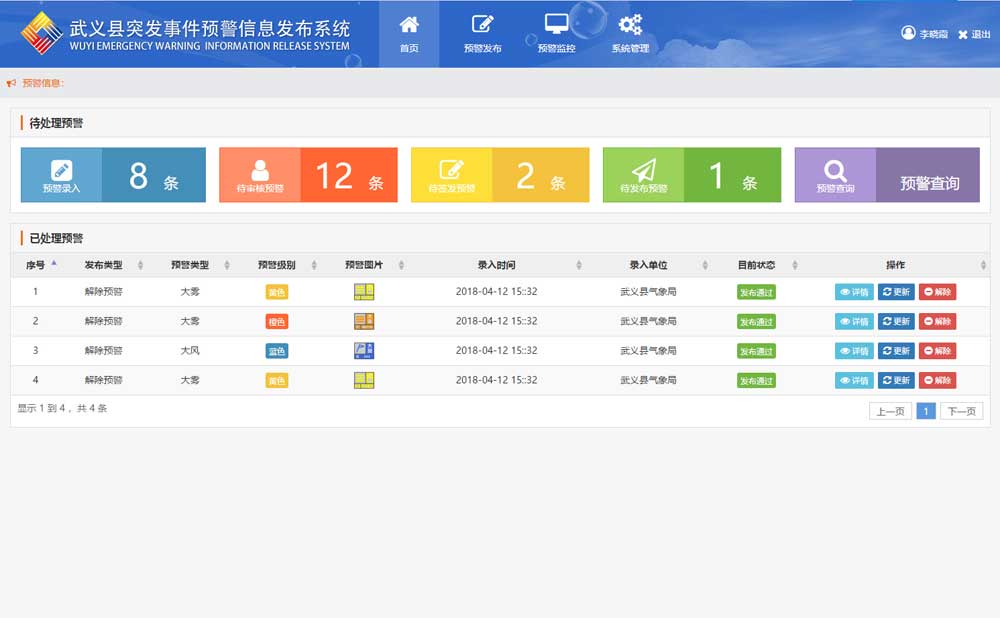Click 解除 button in row 3

[x=937, y=351]
